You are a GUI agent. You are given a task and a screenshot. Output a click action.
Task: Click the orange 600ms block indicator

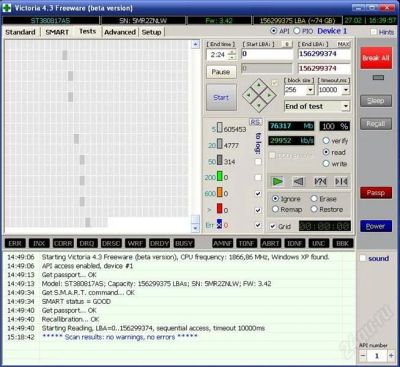click(219, 193)
